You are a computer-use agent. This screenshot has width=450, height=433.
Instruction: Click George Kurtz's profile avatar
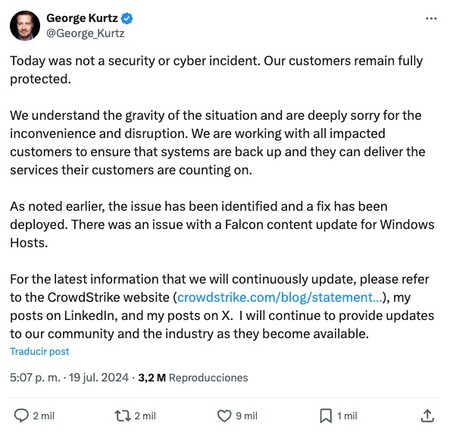(x=25, y=26)
